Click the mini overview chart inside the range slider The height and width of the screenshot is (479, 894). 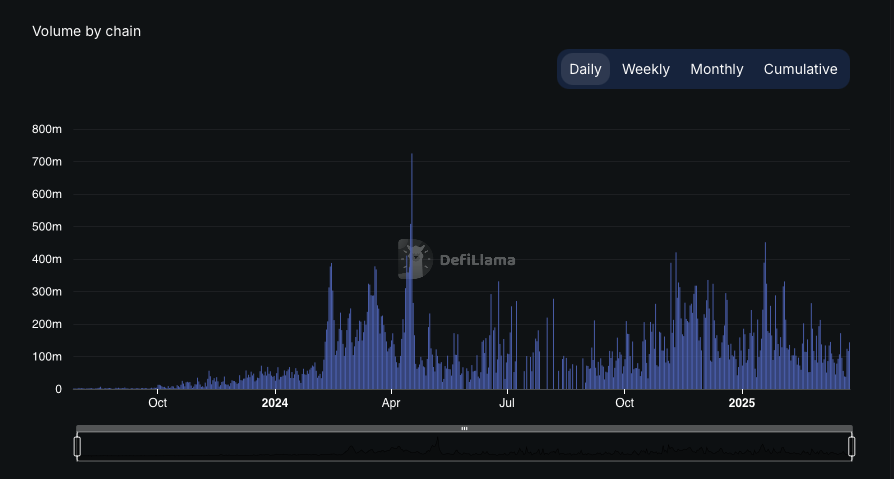(x=464, y=446)
